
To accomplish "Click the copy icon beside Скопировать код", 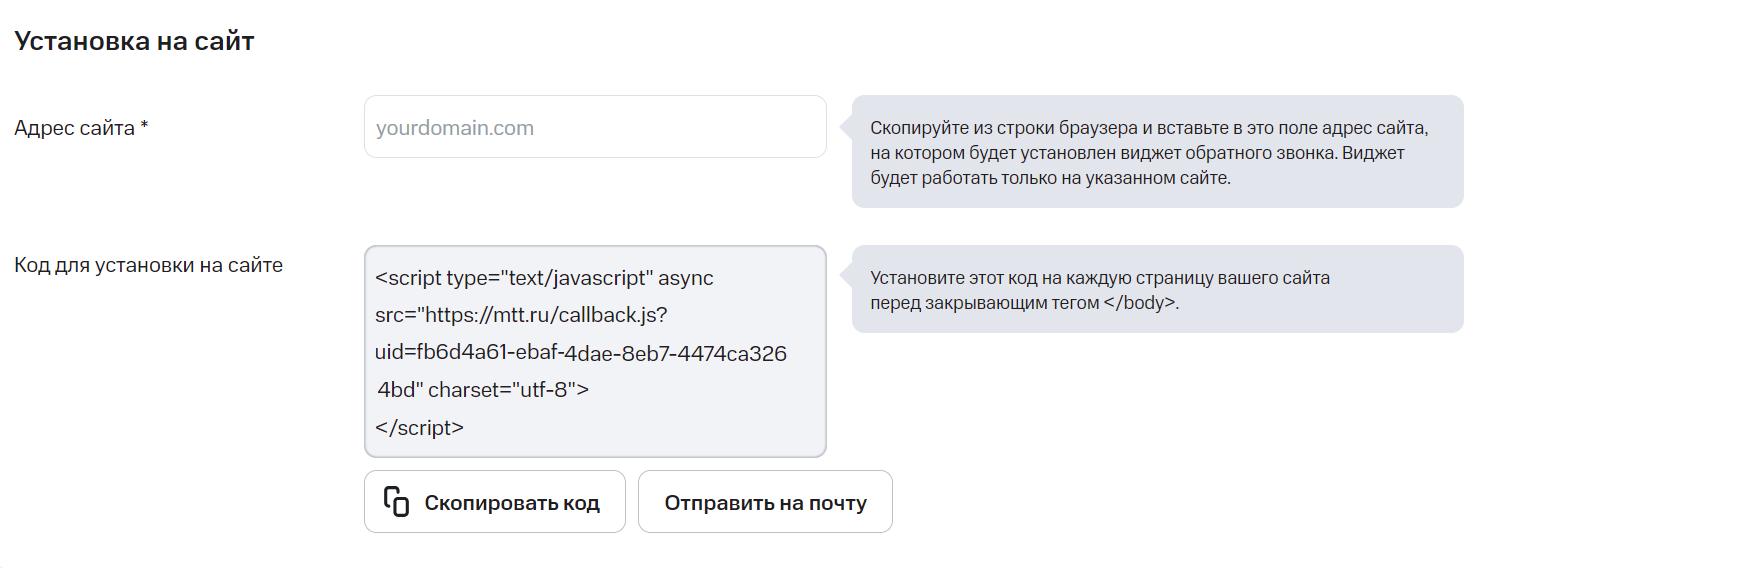I will (397, 502).
